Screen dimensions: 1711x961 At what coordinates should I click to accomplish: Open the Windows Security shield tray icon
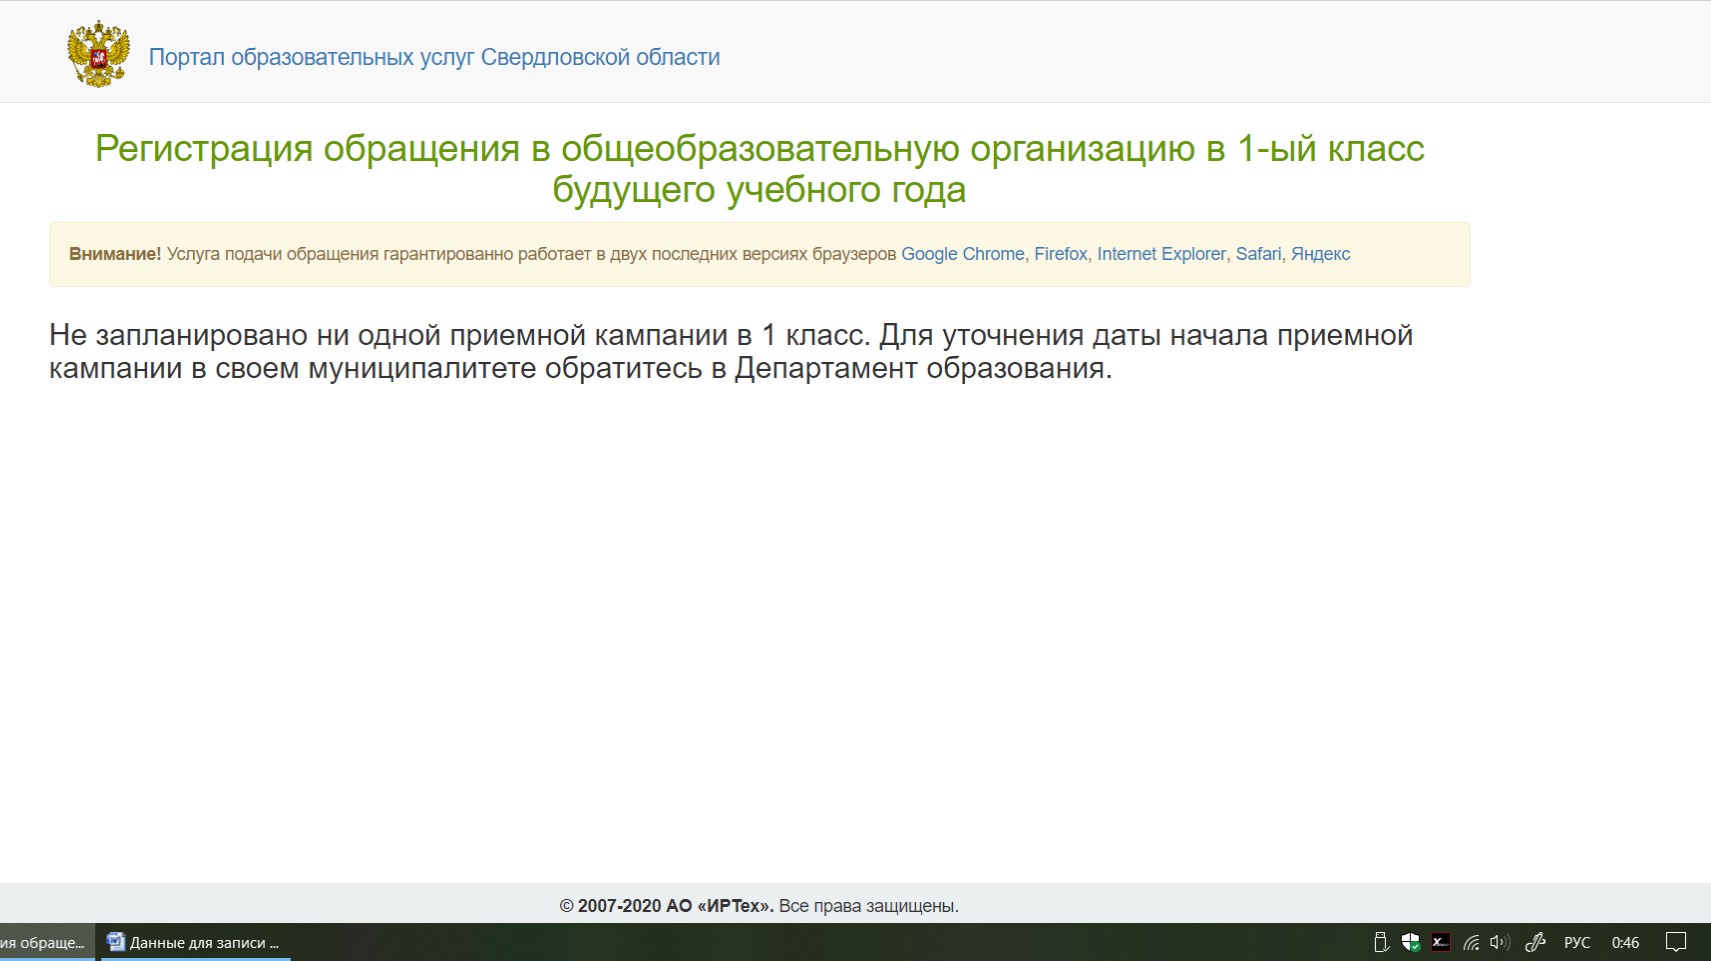point(1410,942)
